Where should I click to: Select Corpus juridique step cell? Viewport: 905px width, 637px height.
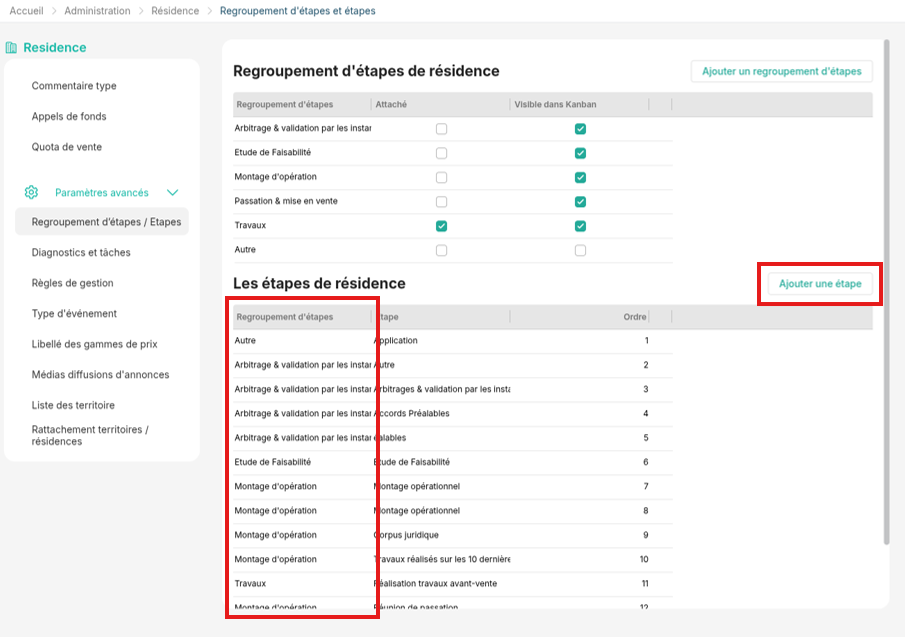pos(441,535)
